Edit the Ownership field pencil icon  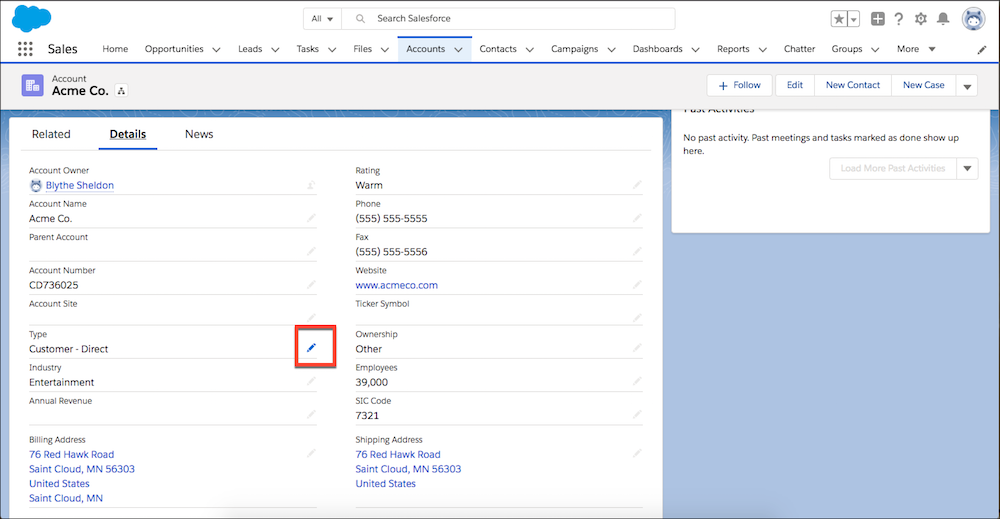637,347
